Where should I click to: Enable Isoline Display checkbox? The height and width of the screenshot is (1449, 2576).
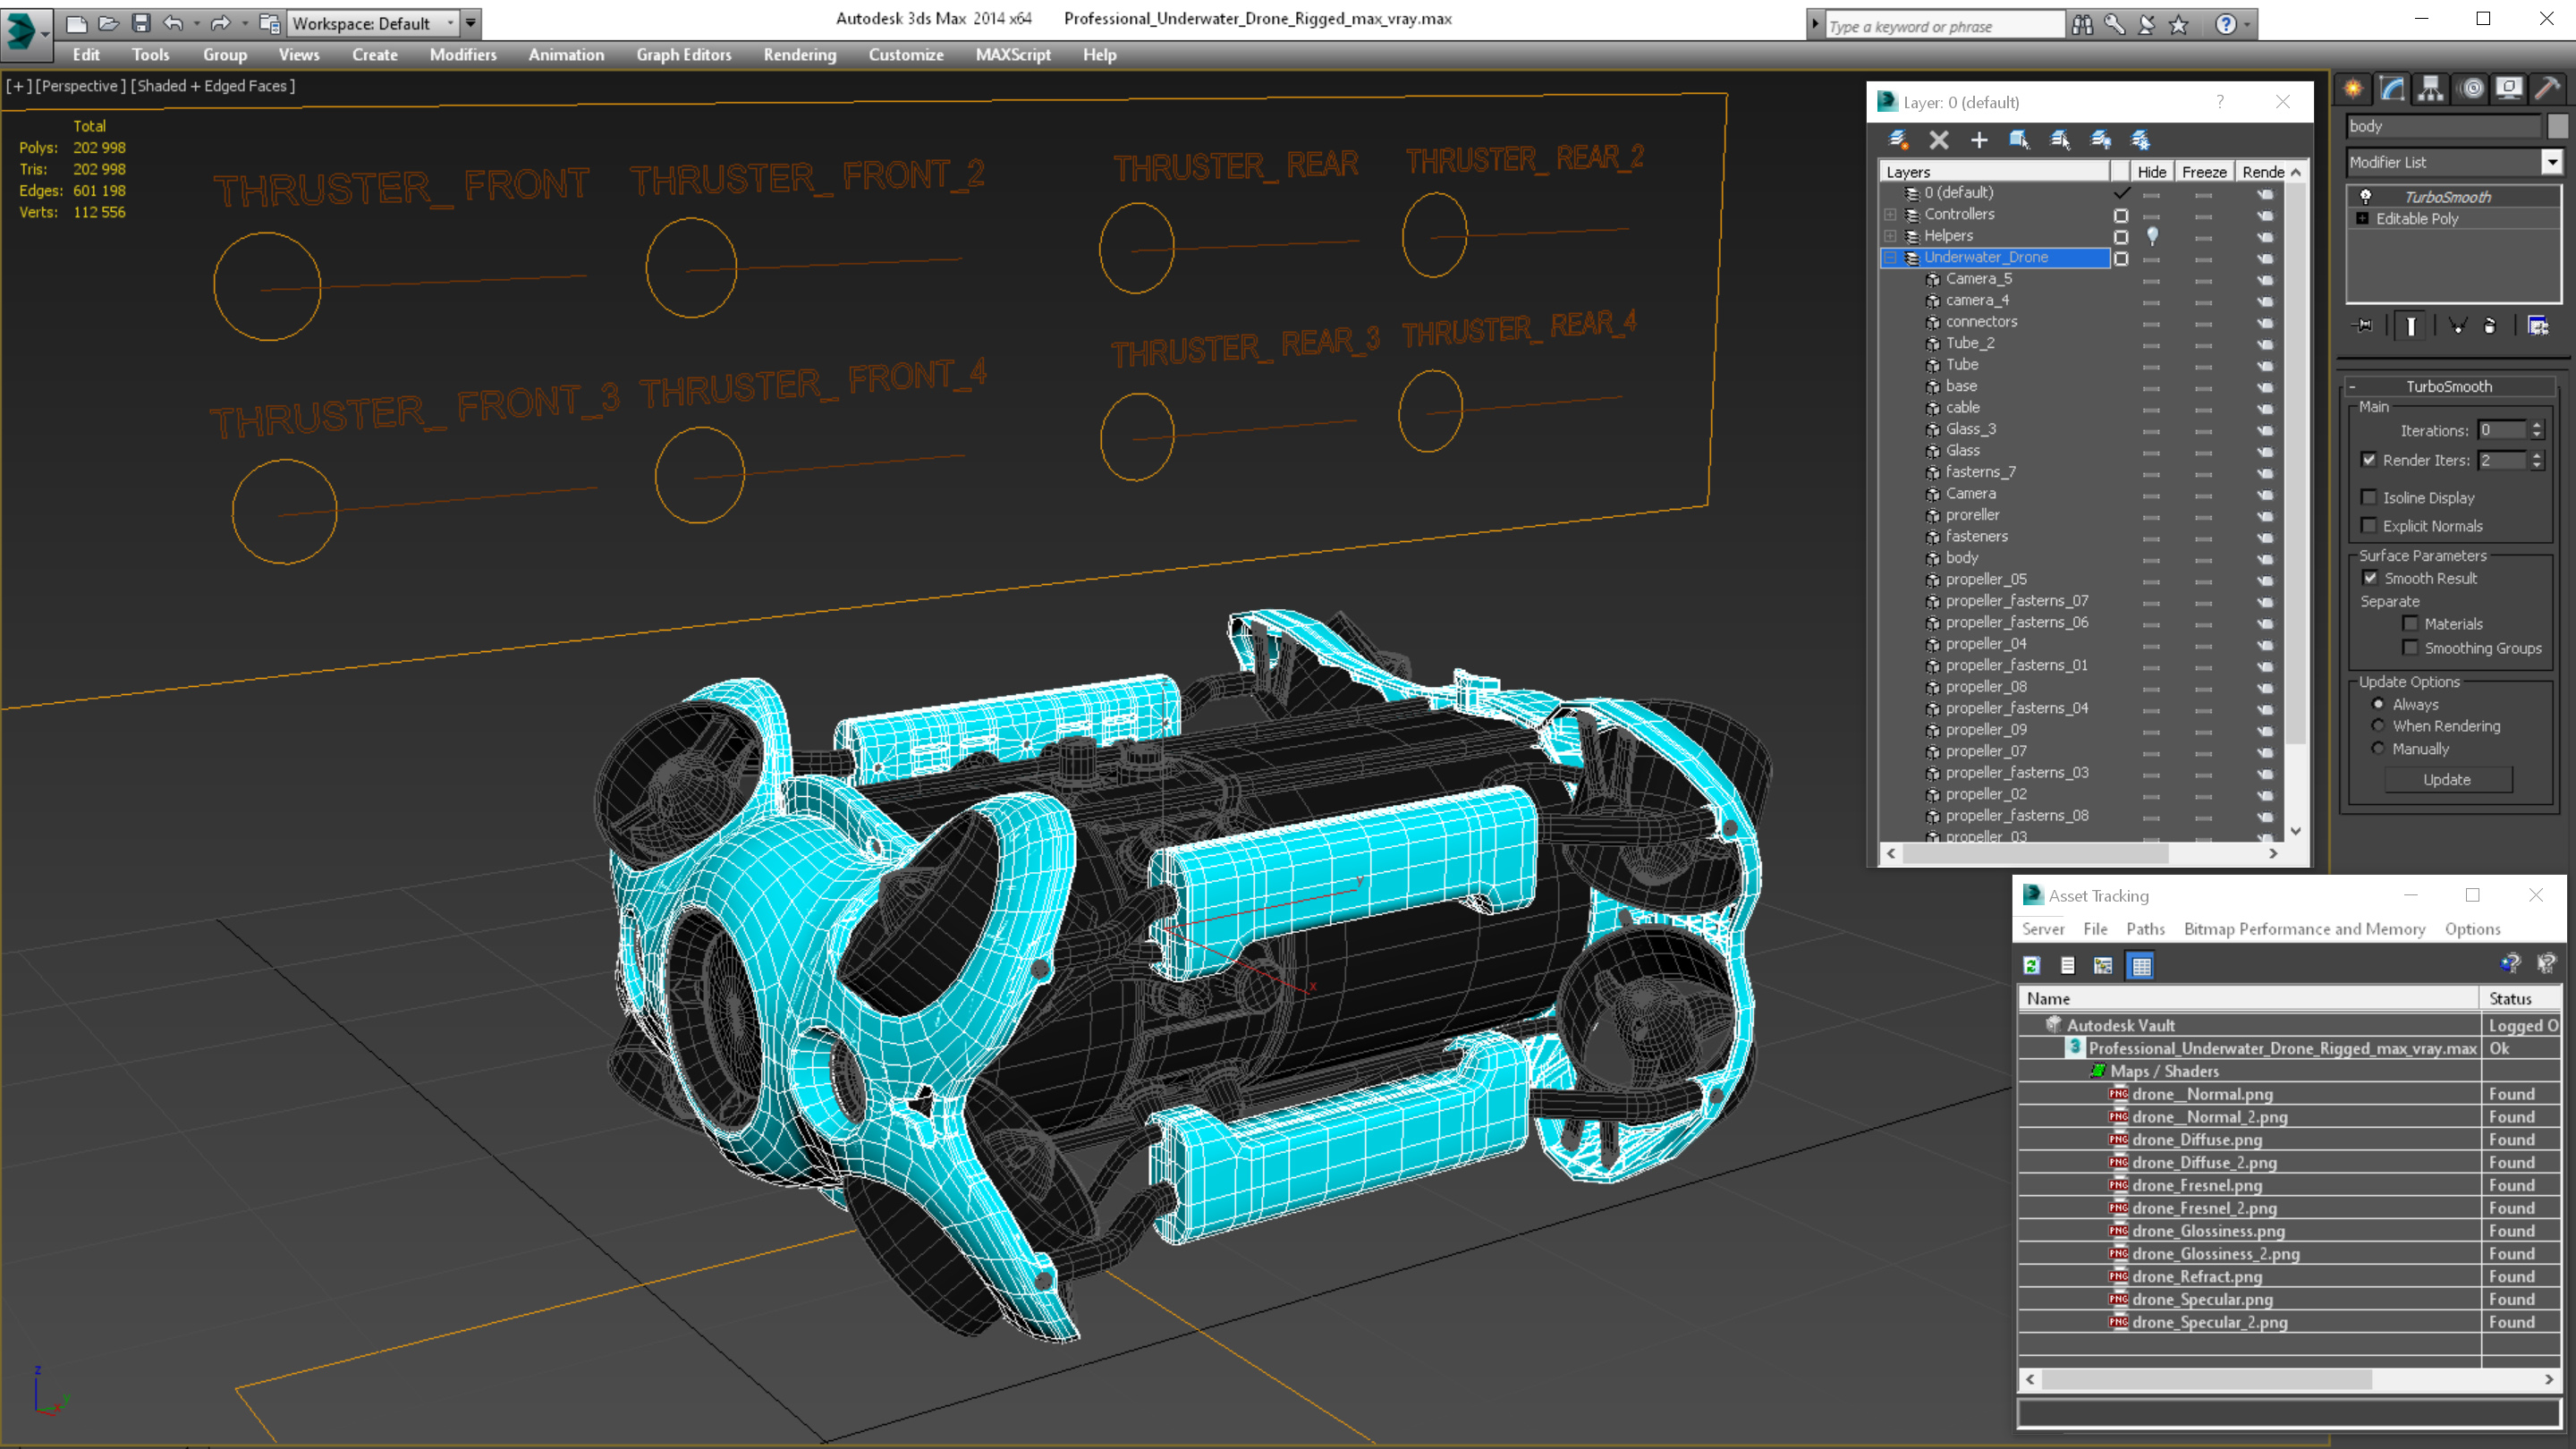[x=2369, y=497]
